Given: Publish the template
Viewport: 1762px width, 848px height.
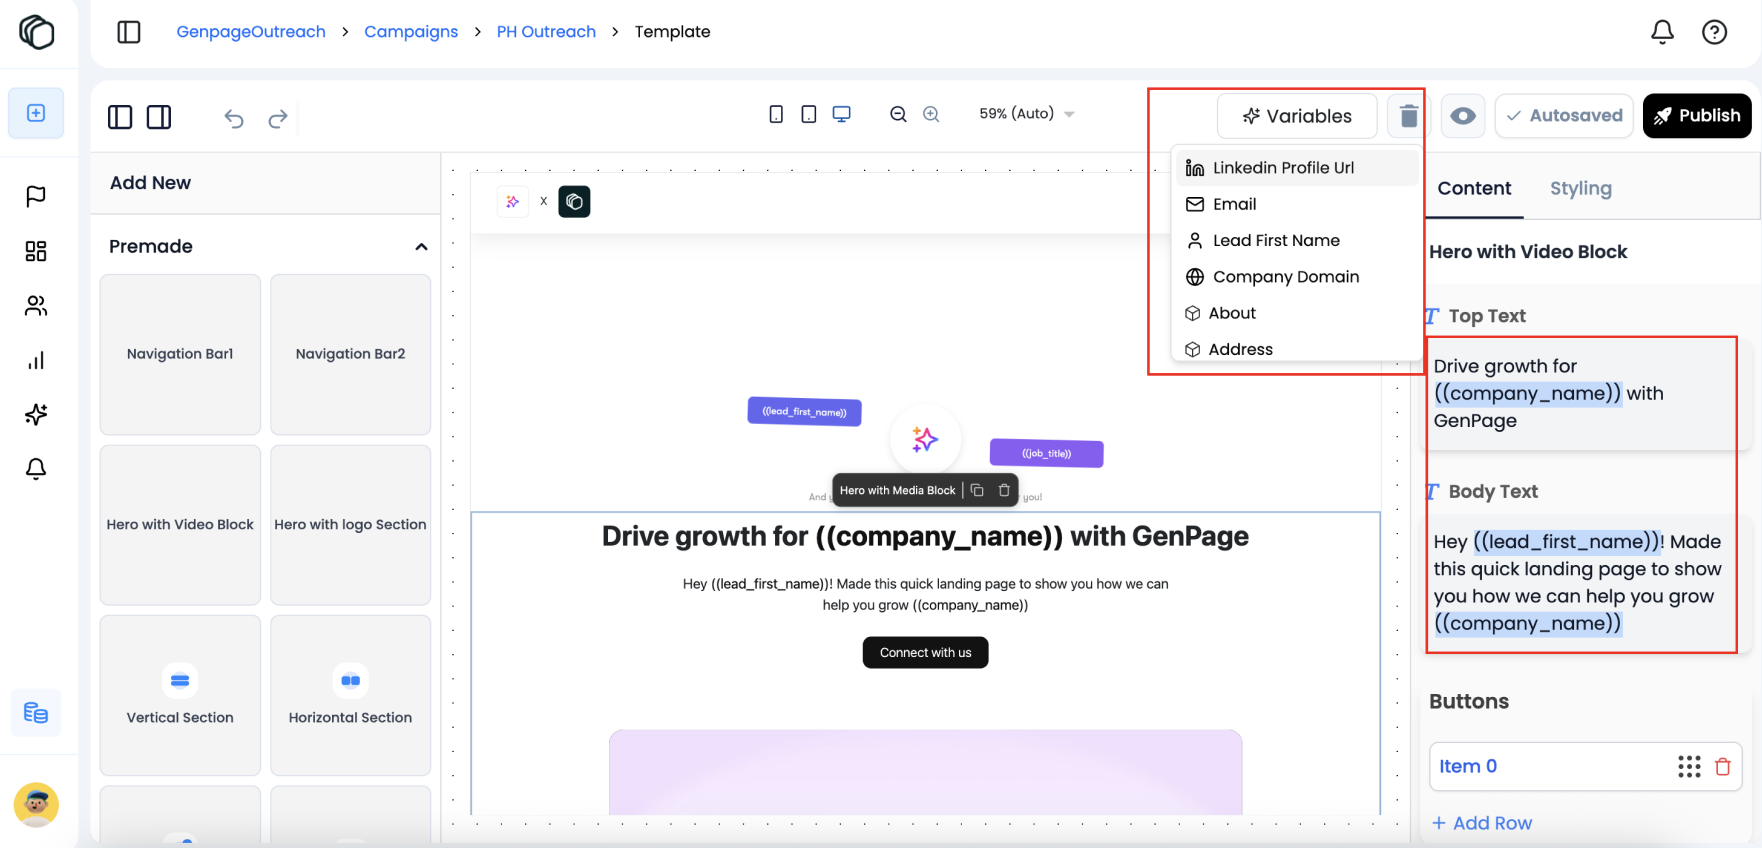Looking at the screenshot, I should point(1697,116).
